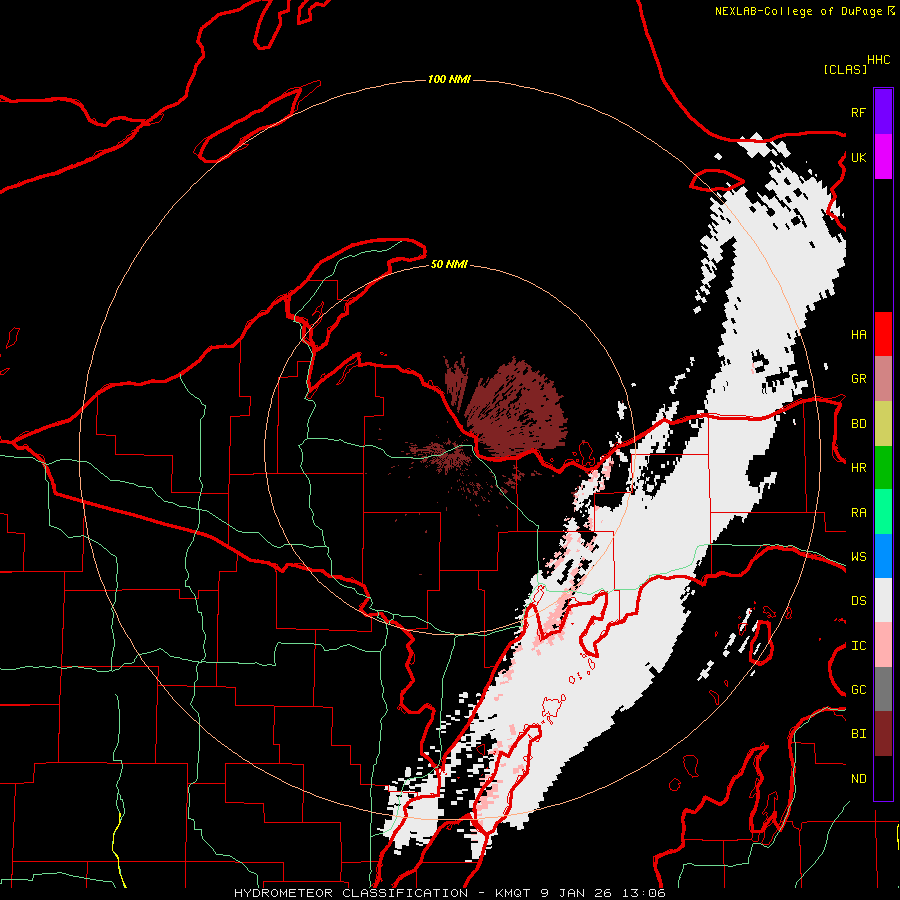Click the red HA hail legend swatch
Screen dimensions: 900x900
pos(883,334)
